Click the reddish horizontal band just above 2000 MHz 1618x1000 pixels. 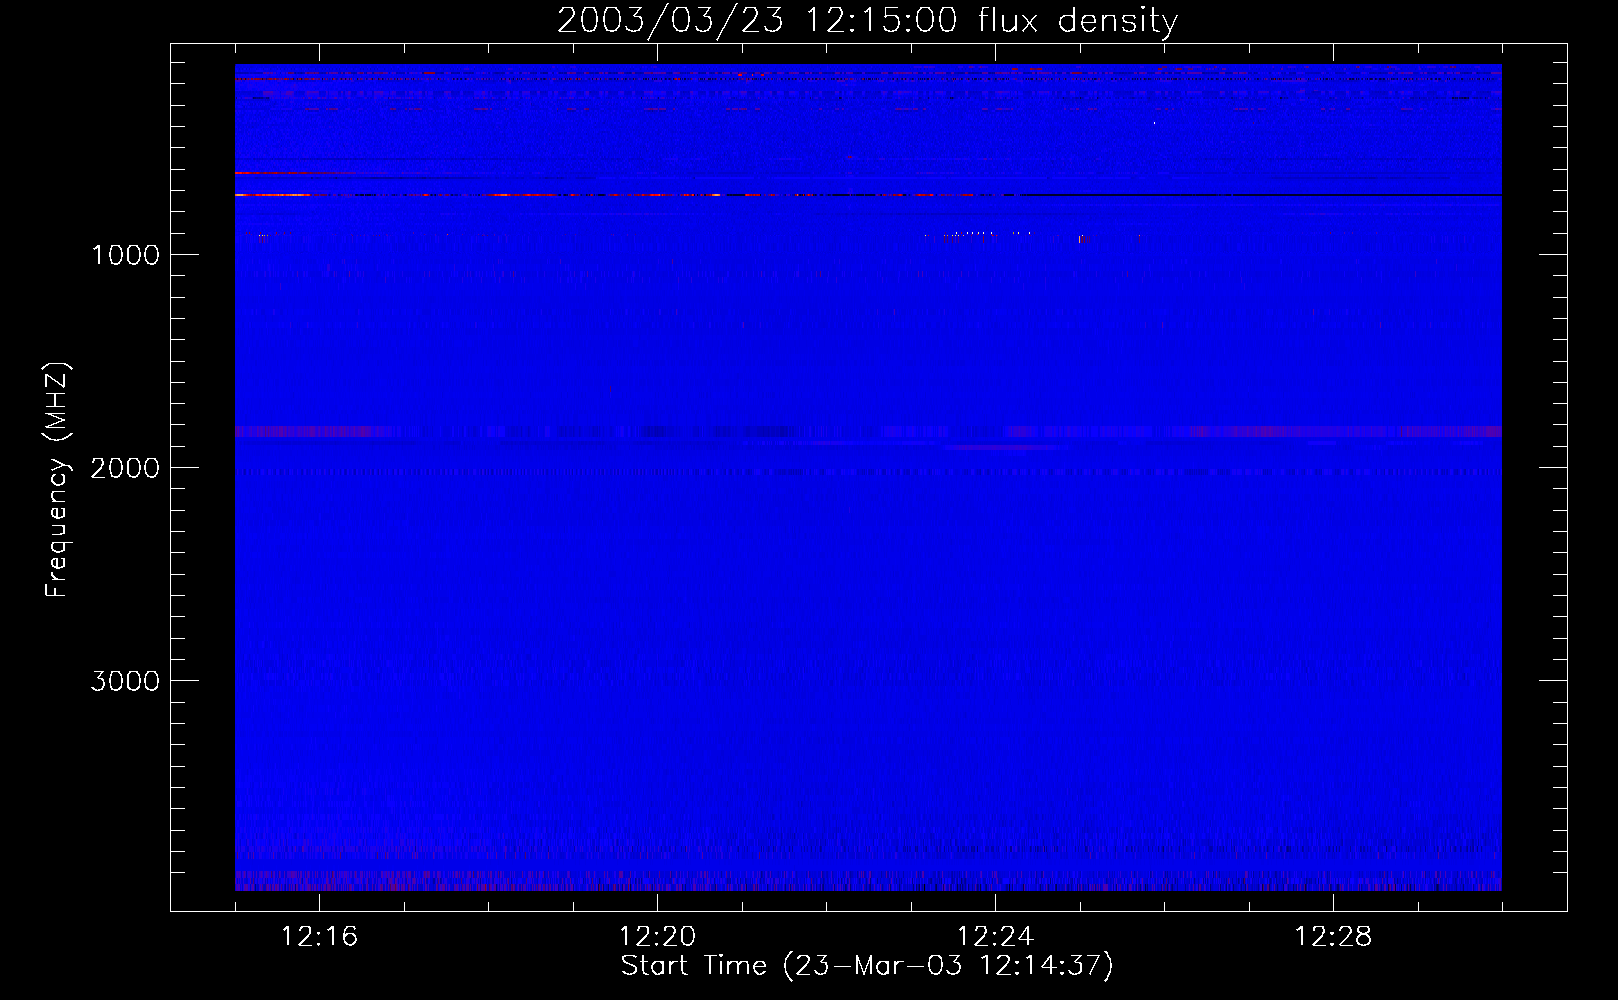(868, 432)
